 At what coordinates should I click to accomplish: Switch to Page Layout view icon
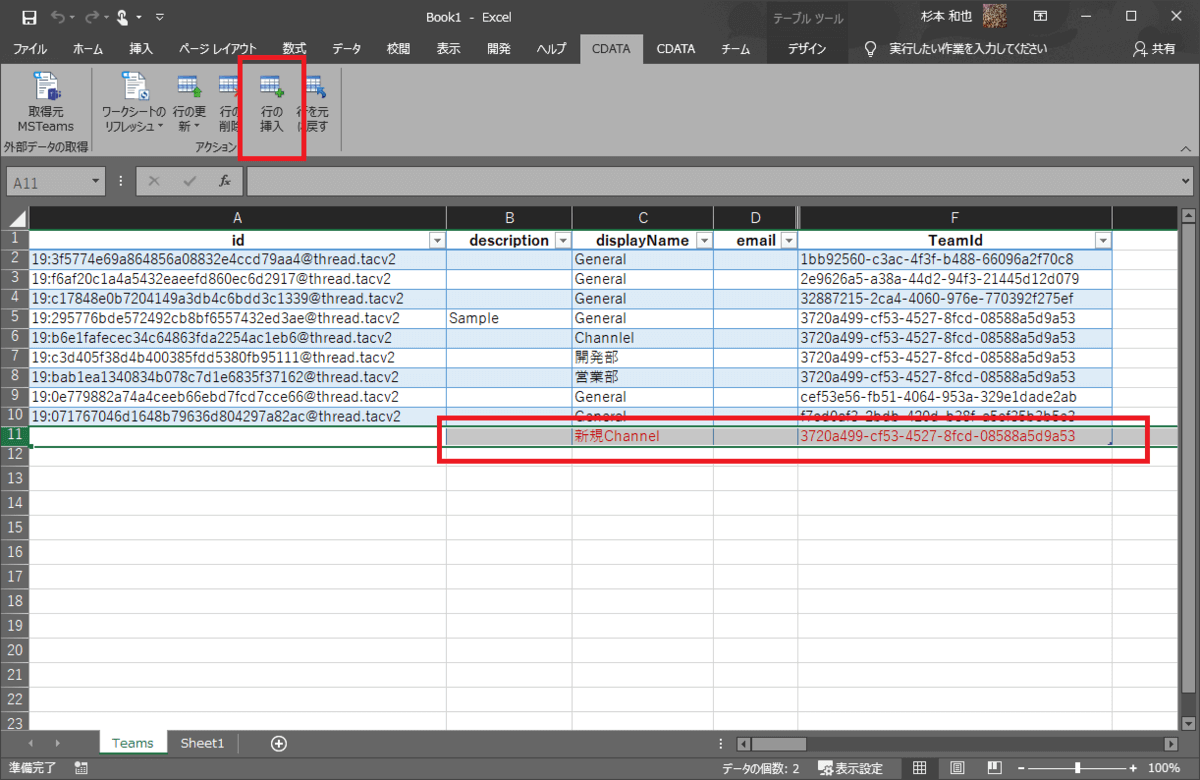(x=957, y=768)
